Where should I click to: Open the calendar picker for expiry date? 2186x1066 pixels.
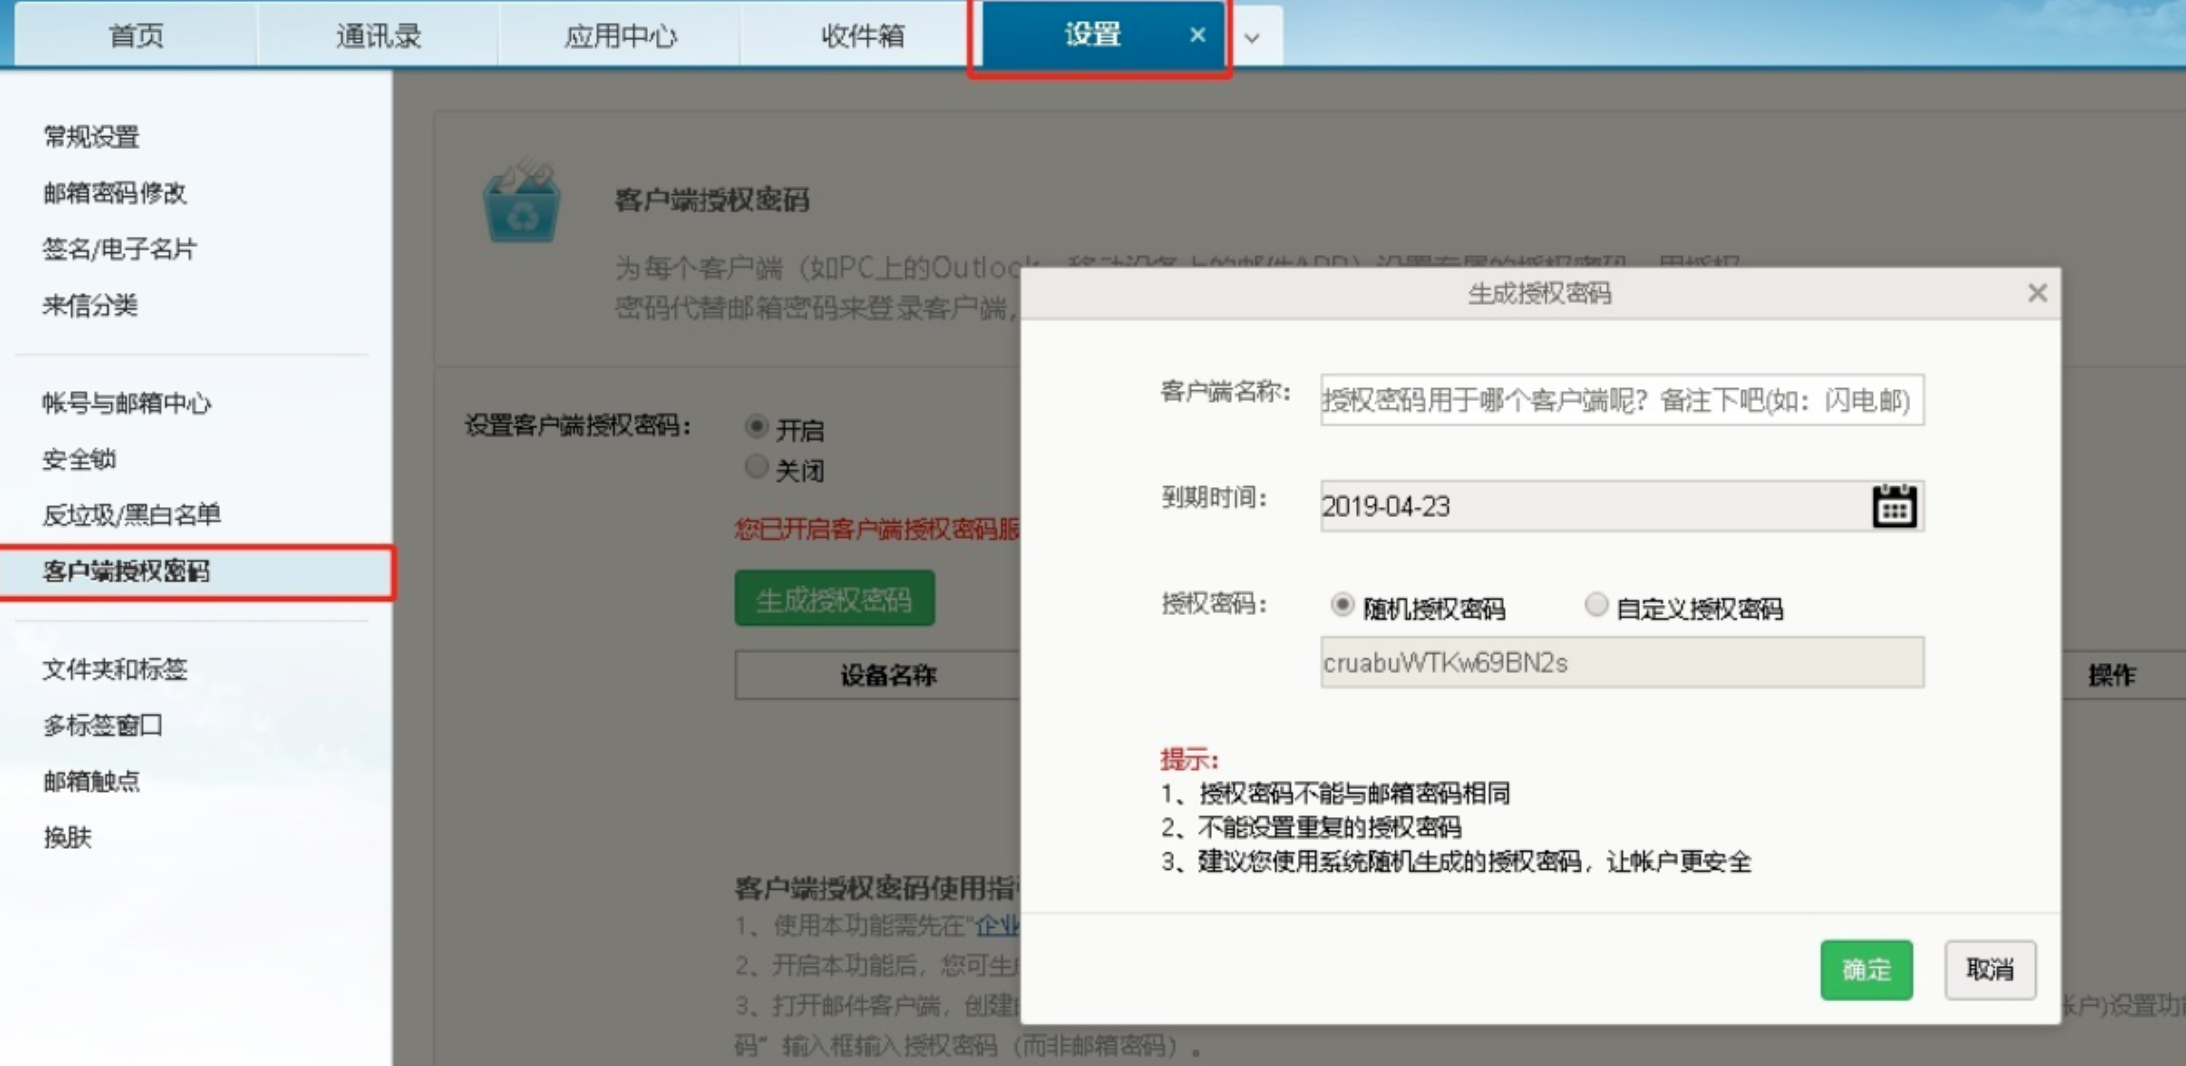tap(1893, 506)
